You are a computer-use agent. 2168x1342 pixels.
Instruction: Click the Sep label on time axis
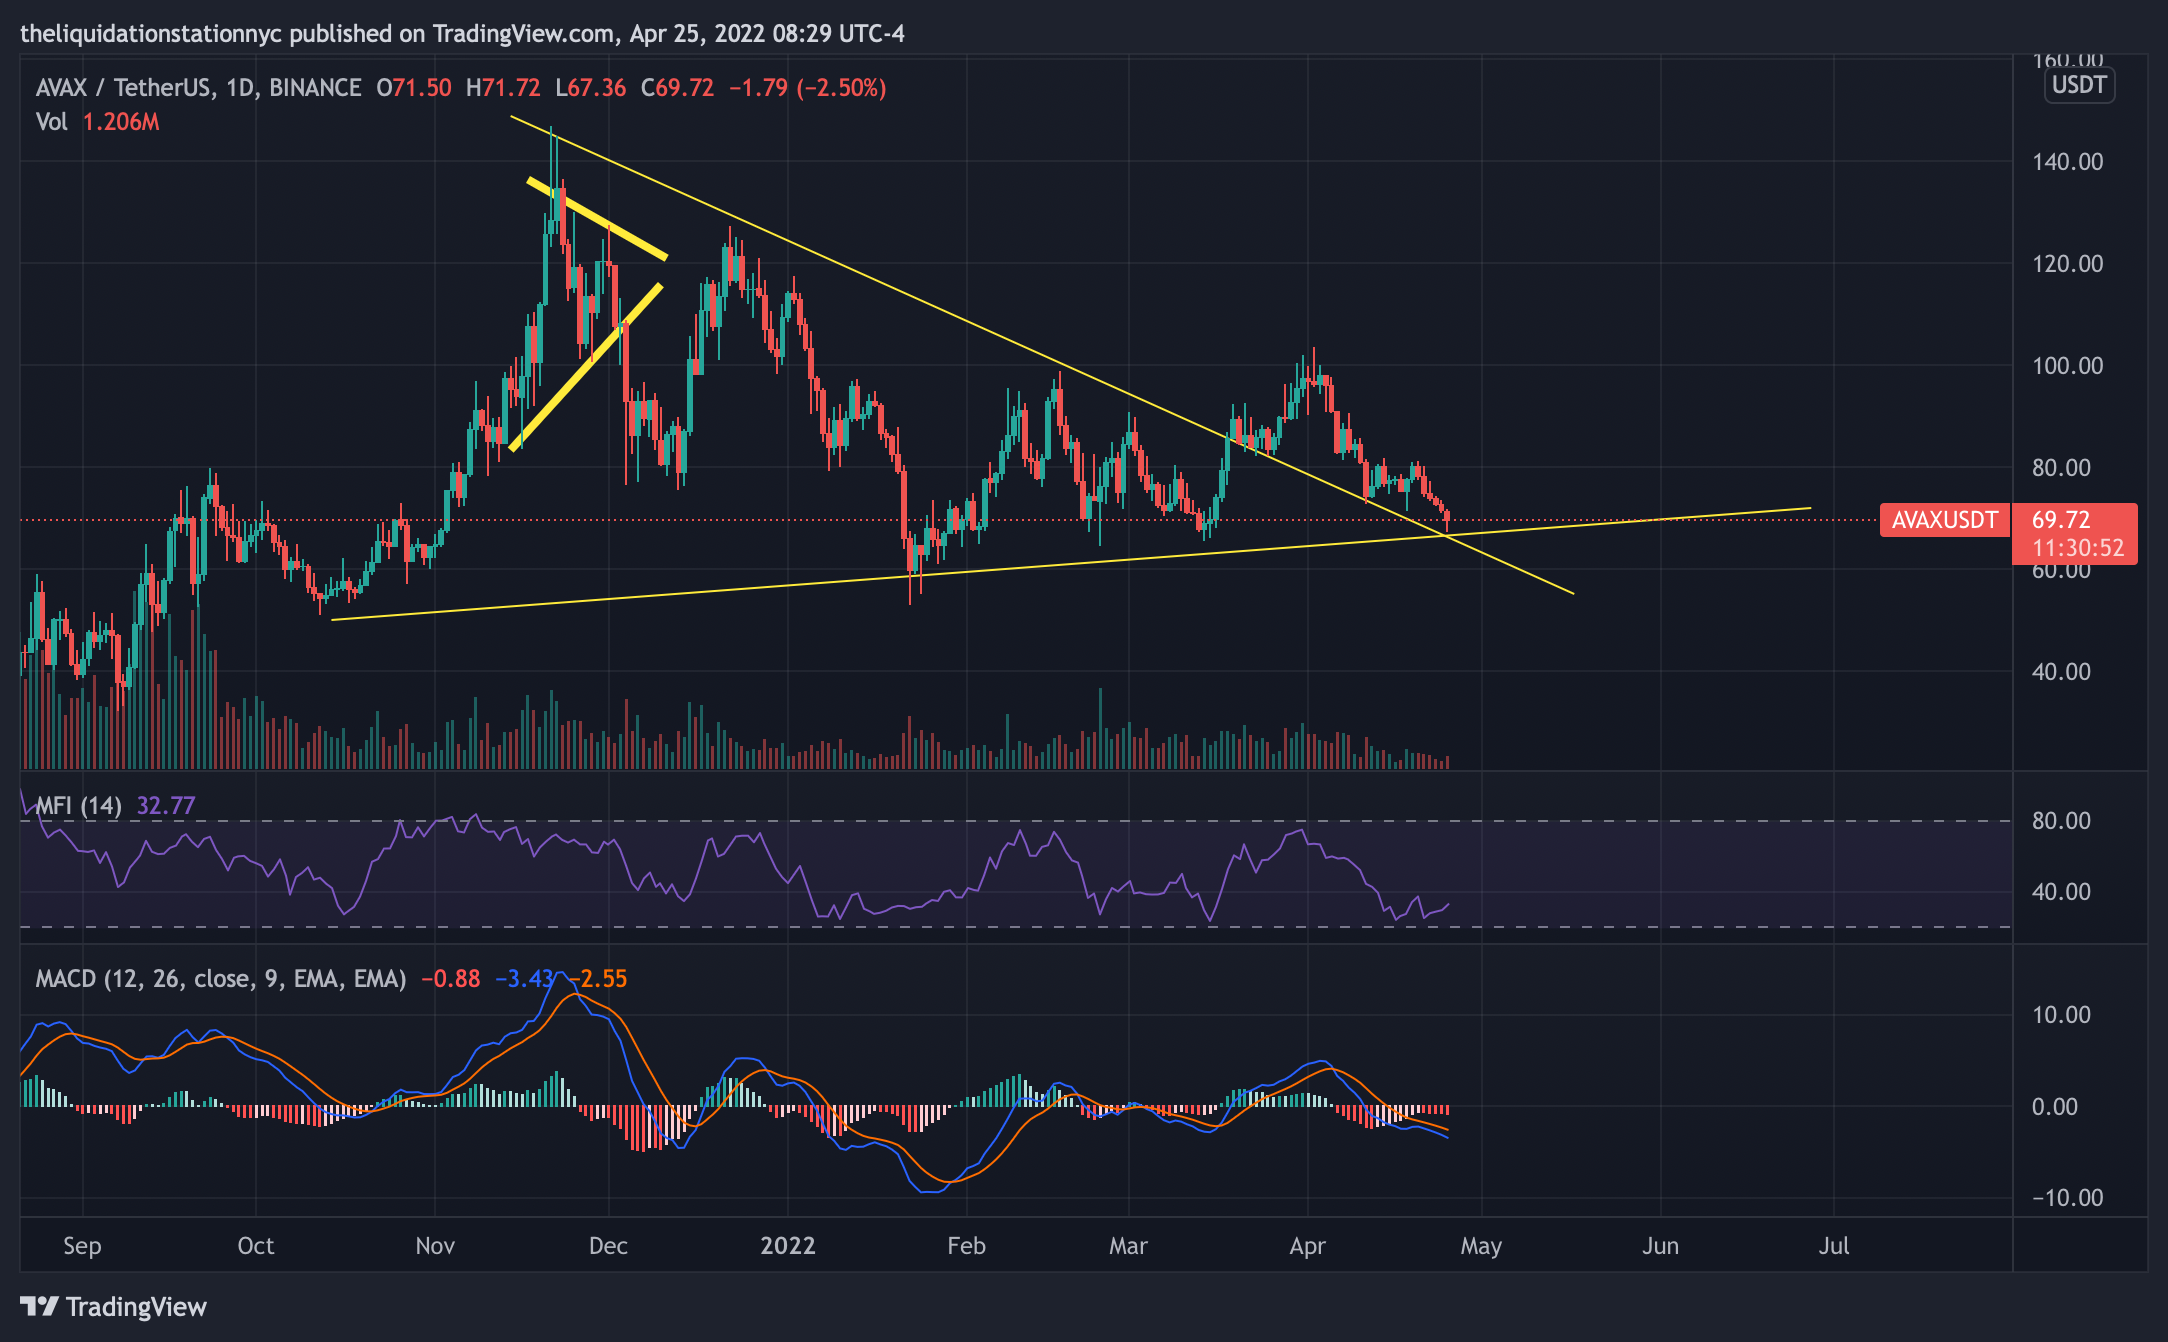click(82, 1246)
